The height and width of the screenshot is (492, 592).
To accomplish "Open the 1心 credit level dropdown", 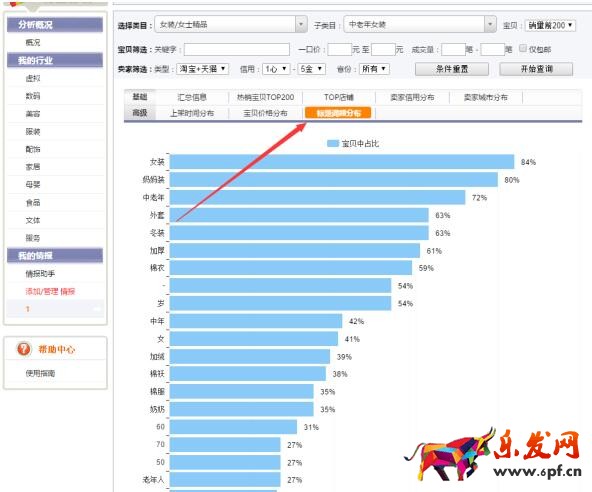I will 276,69.
